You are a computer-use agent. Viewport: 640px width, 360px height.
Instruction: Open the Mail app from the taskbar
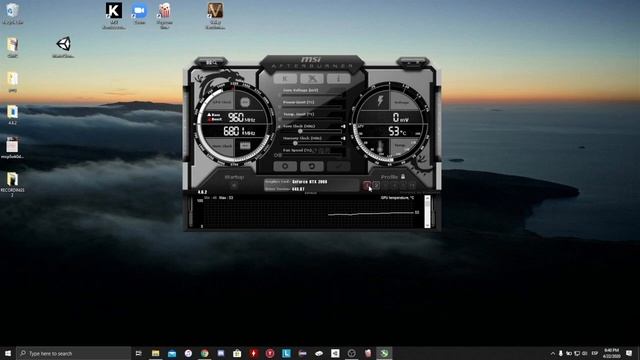pyautogui.click(x=172, y=353)
